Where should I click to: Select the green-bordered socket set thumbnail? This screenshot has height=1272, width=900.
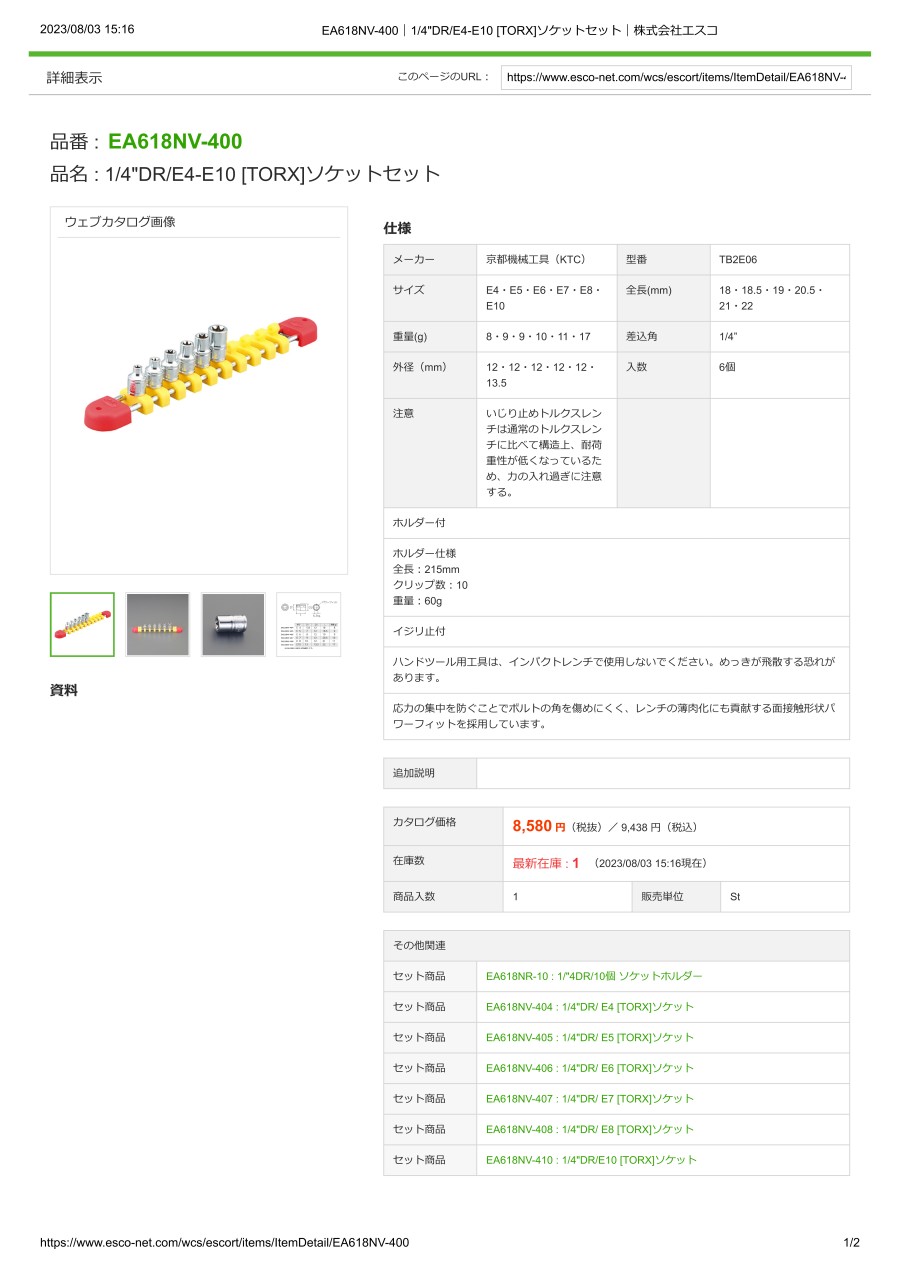coord(82,624)
